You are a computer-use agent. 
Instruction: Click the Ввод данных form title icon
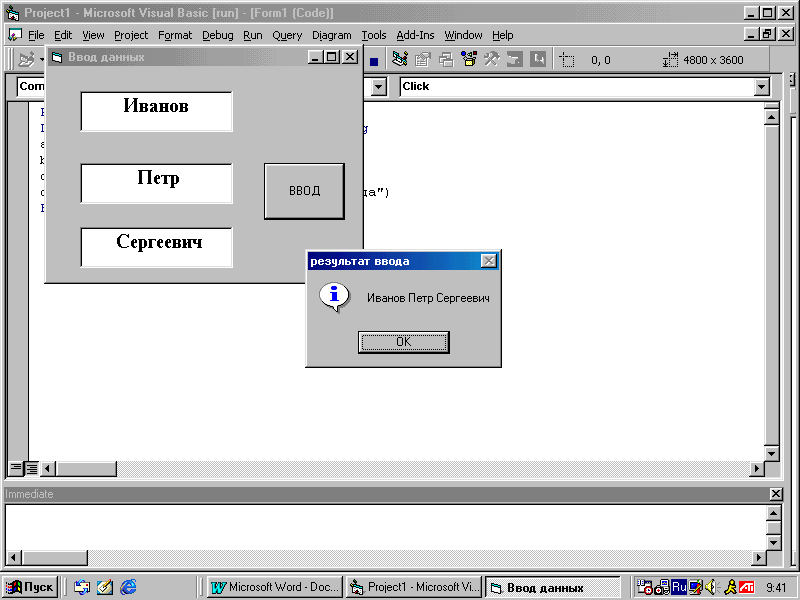pos(57,57)
